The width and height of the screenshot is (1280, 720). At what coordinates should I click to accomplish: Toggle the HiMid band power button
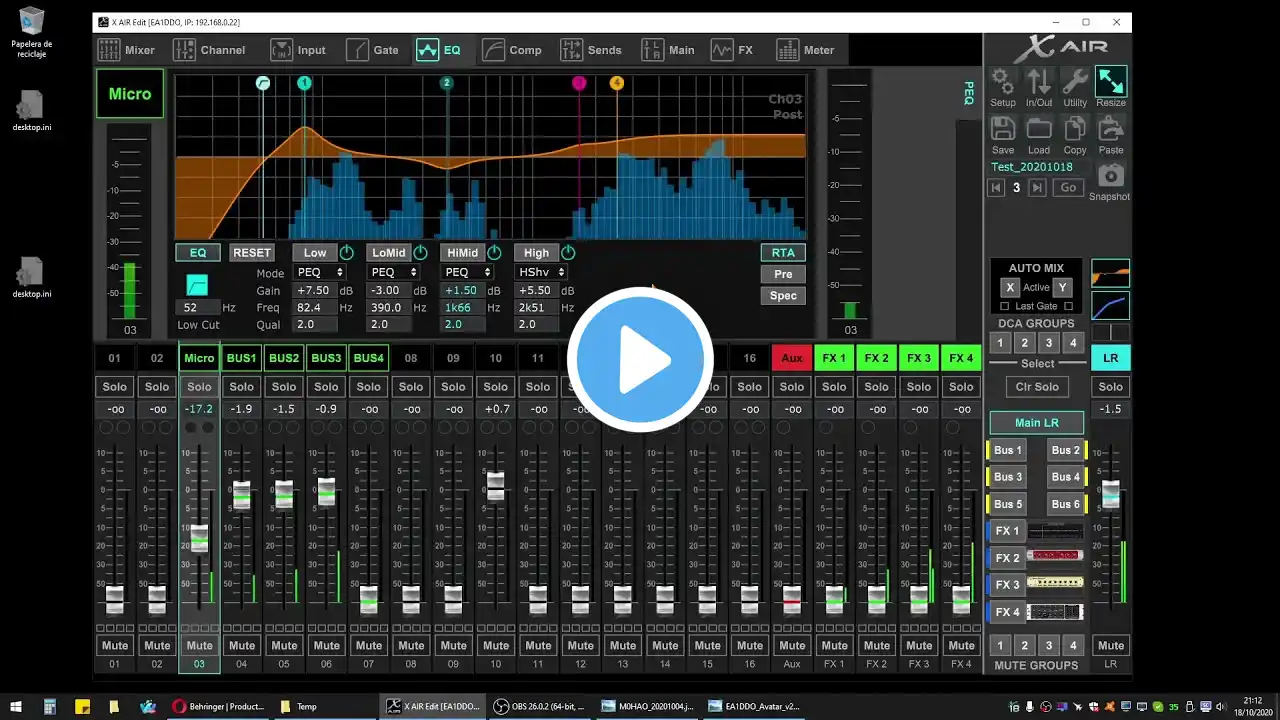[495, 253]
